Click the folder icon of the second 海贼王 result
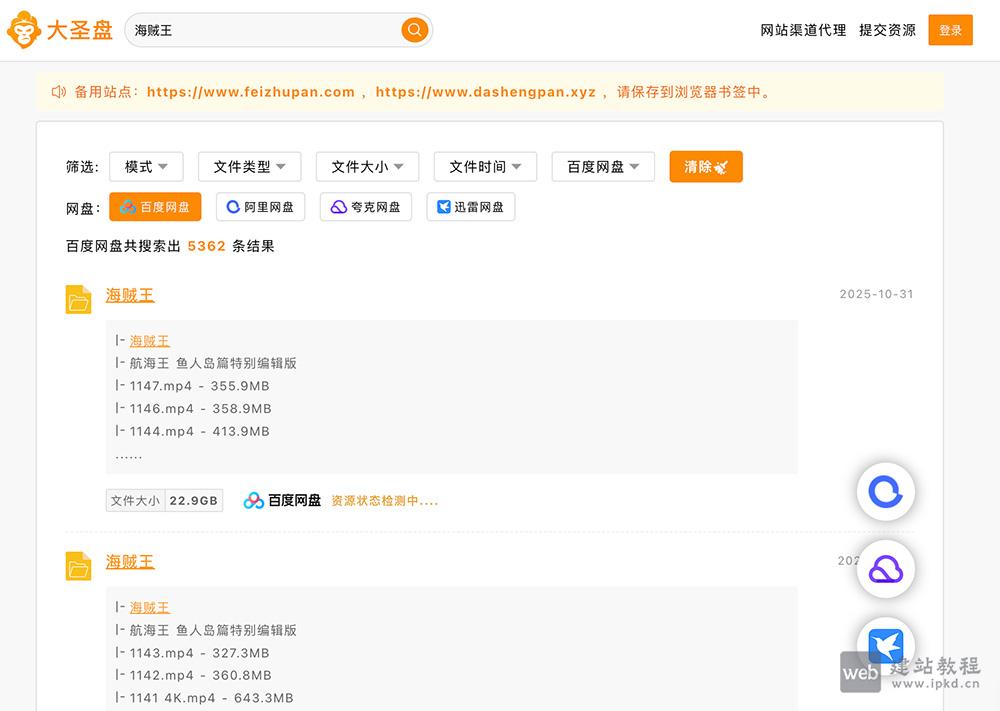Image resolution: width=1000 pixels, height=711 pixels. point(78,565)
